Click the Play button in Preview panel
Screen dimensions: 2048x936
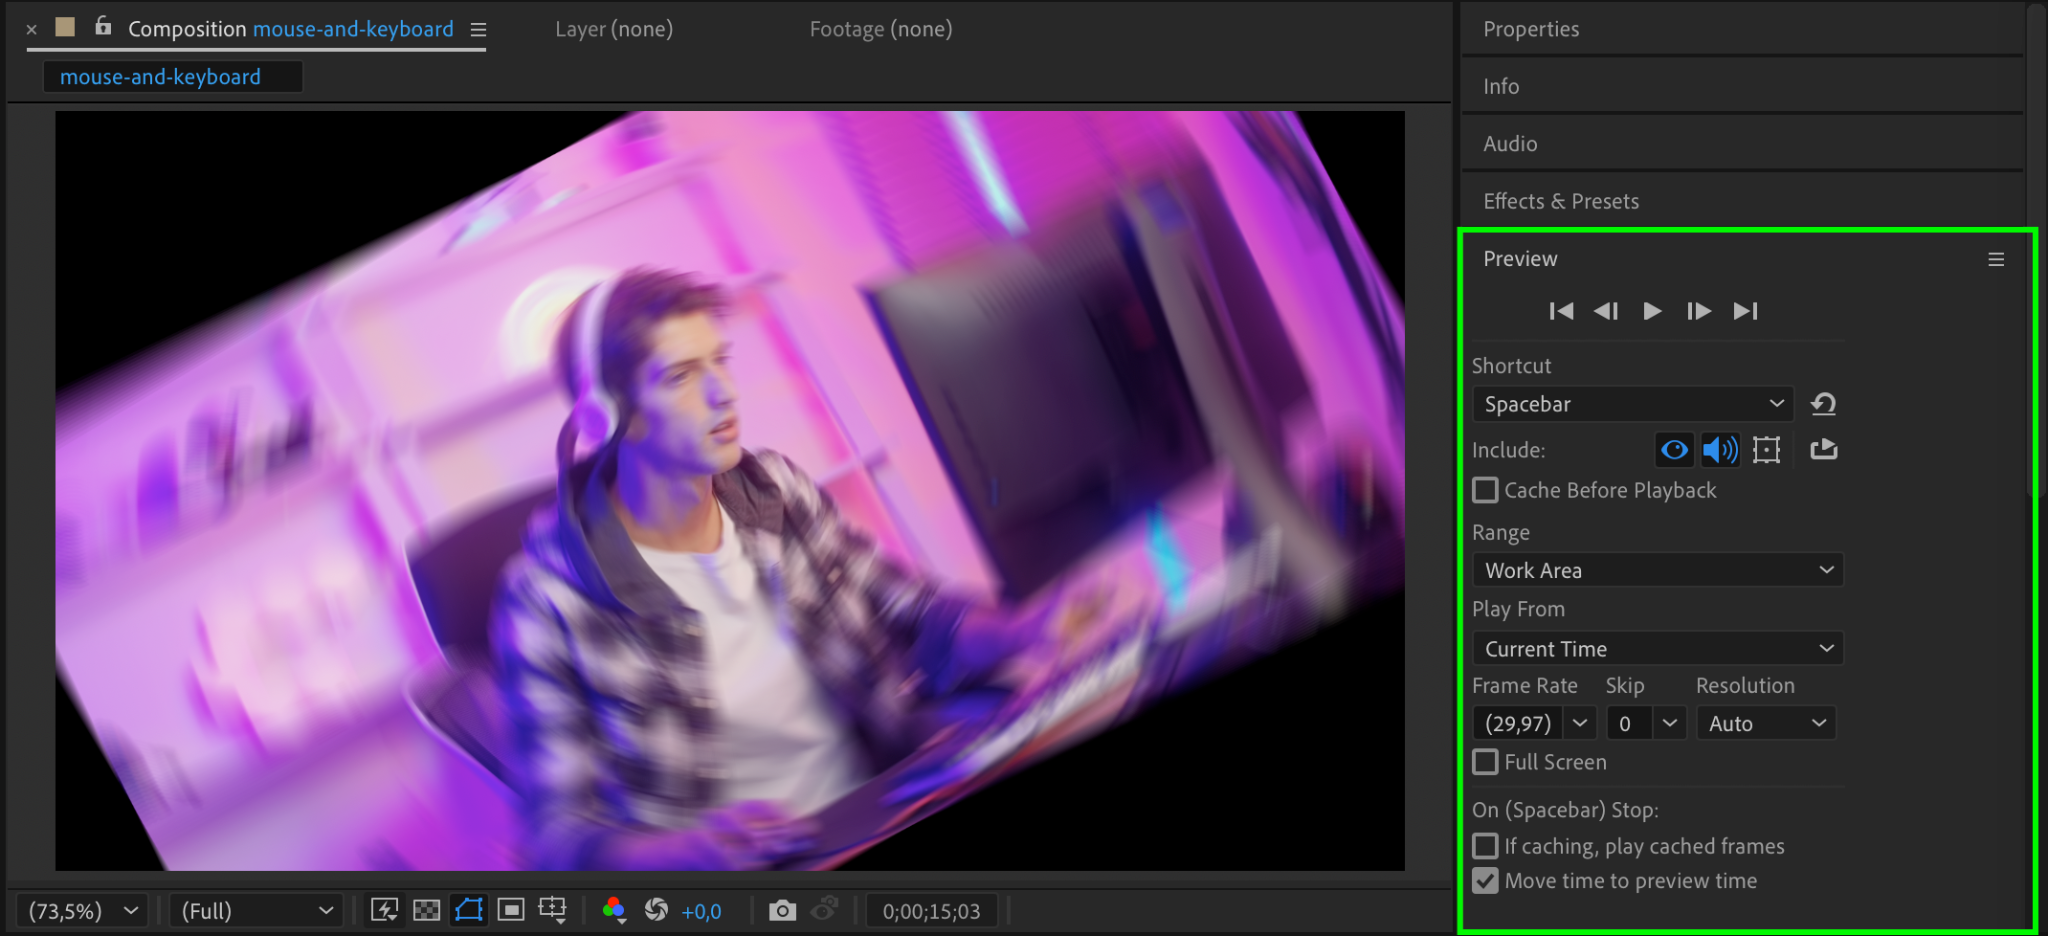point(1652,311)
